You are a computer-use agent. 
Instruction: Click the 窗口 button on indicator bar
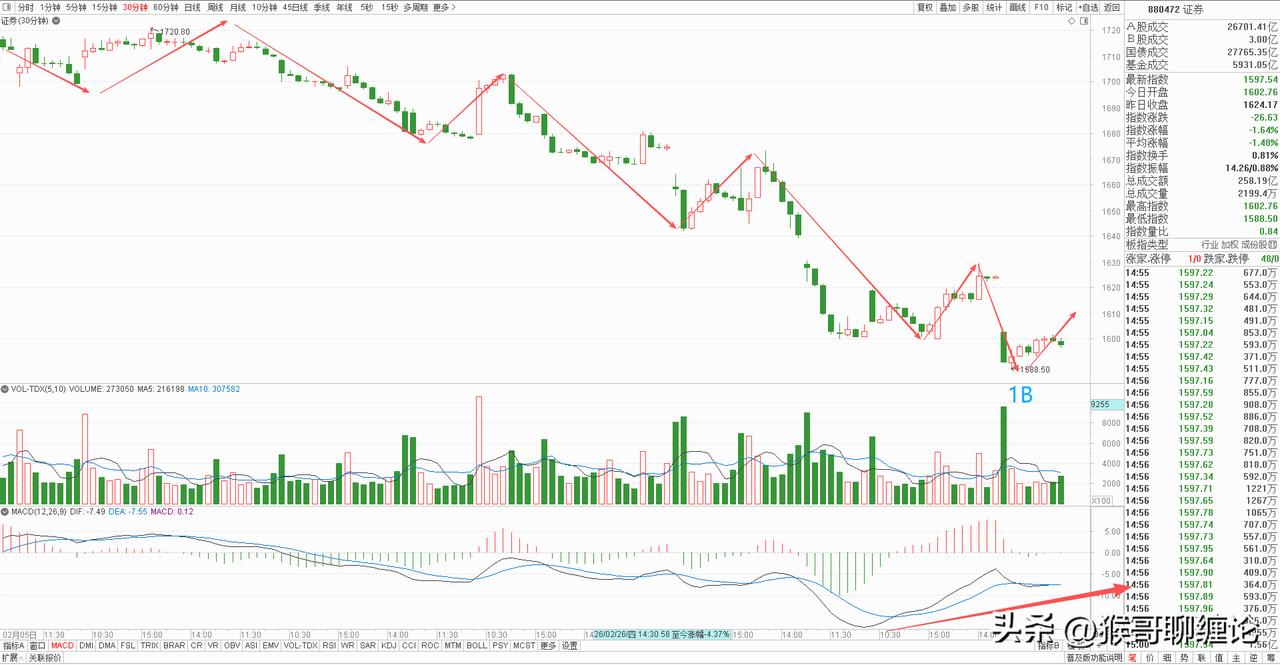[37, 645]
